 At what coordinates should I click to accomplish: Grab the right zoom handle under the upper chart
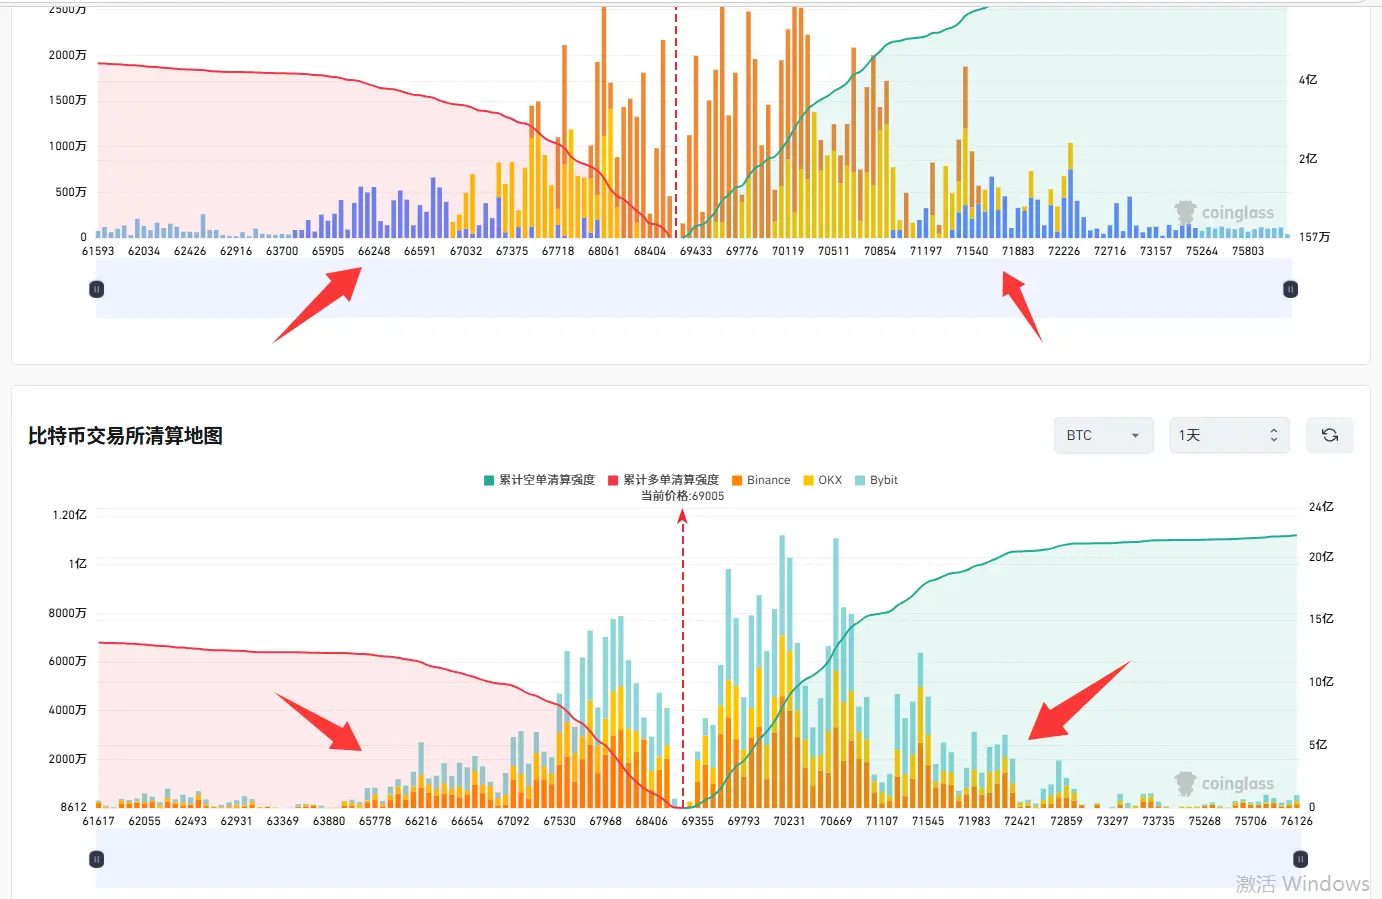coord(1291,289)
